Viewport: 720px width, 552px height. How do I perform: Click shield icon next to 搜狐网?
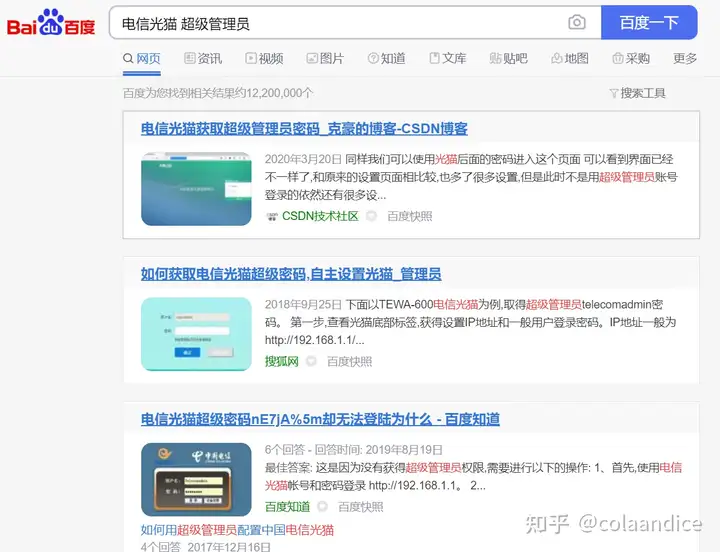point(311,361)
